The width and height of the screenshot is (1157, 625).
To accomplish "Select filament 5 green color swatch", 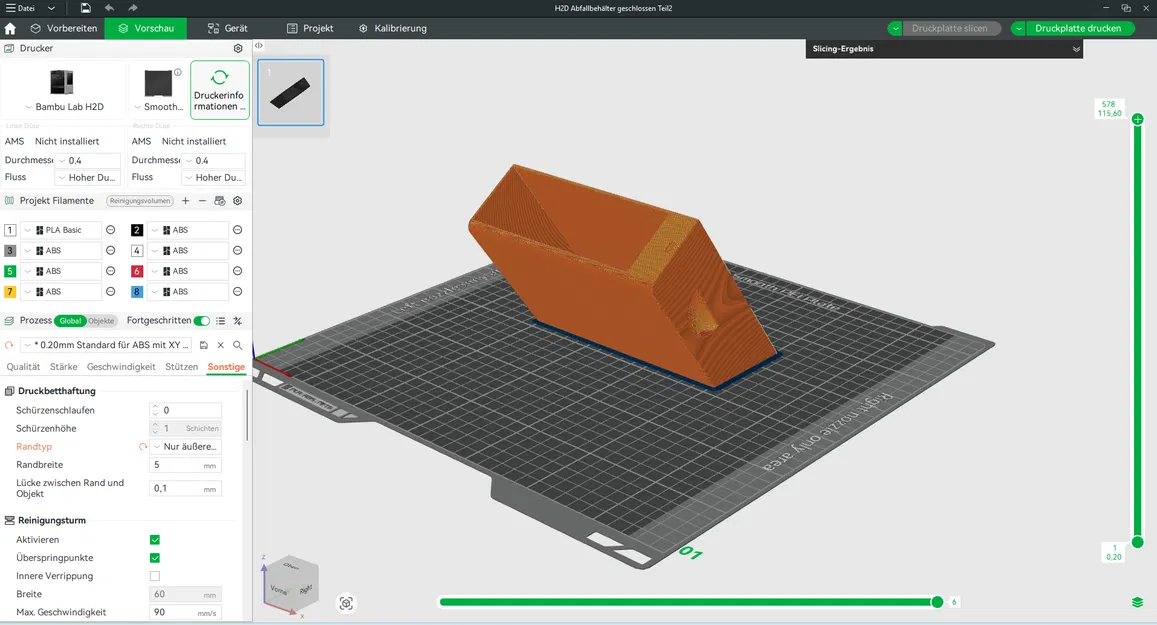I will click(x=10, y=272).
